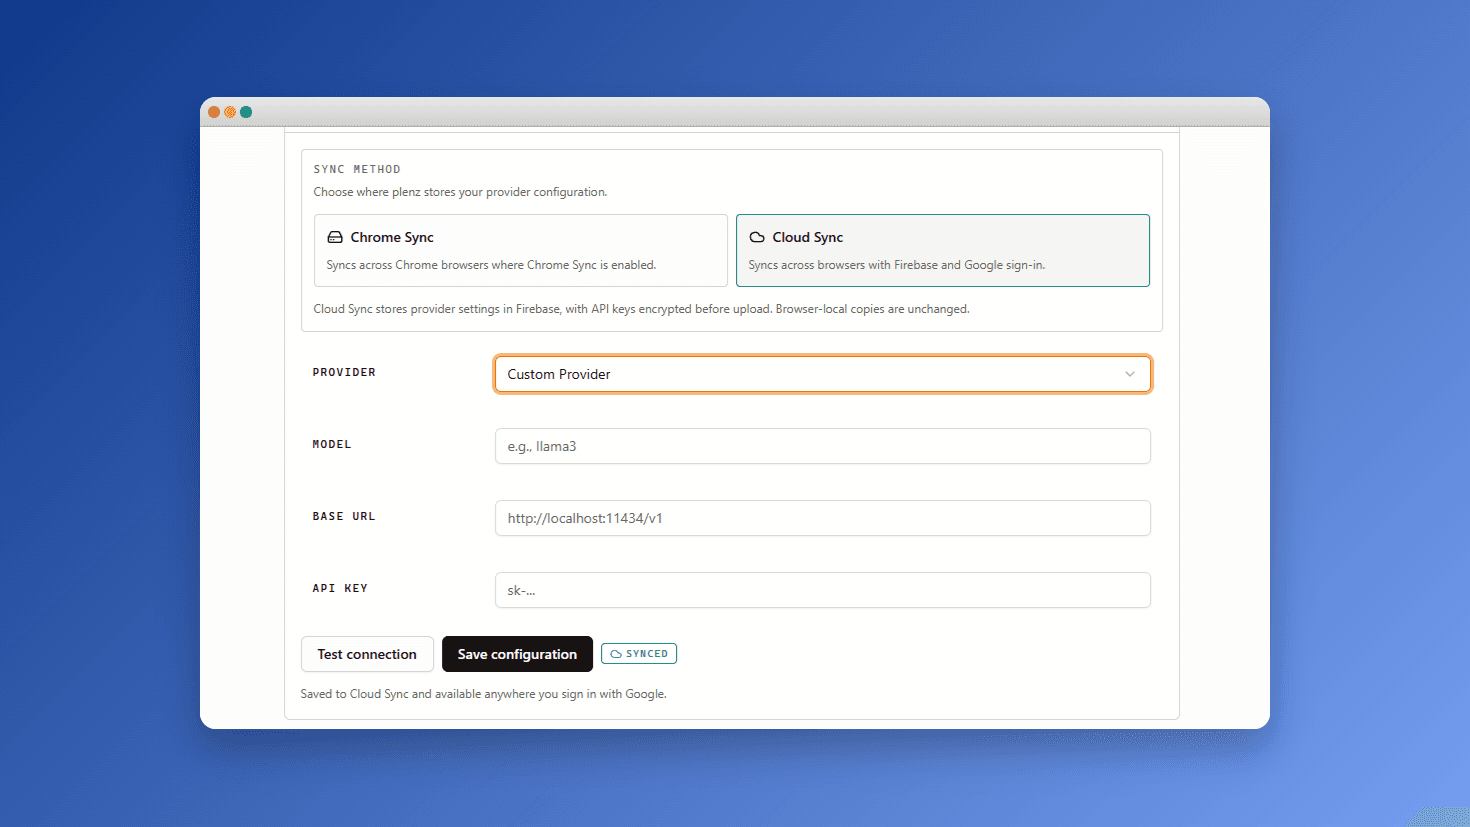Image resolution: width=1470 pixels, height=827 pixels.
Task: Click the Chrome Sync drive icon
Action: (335, 237)
